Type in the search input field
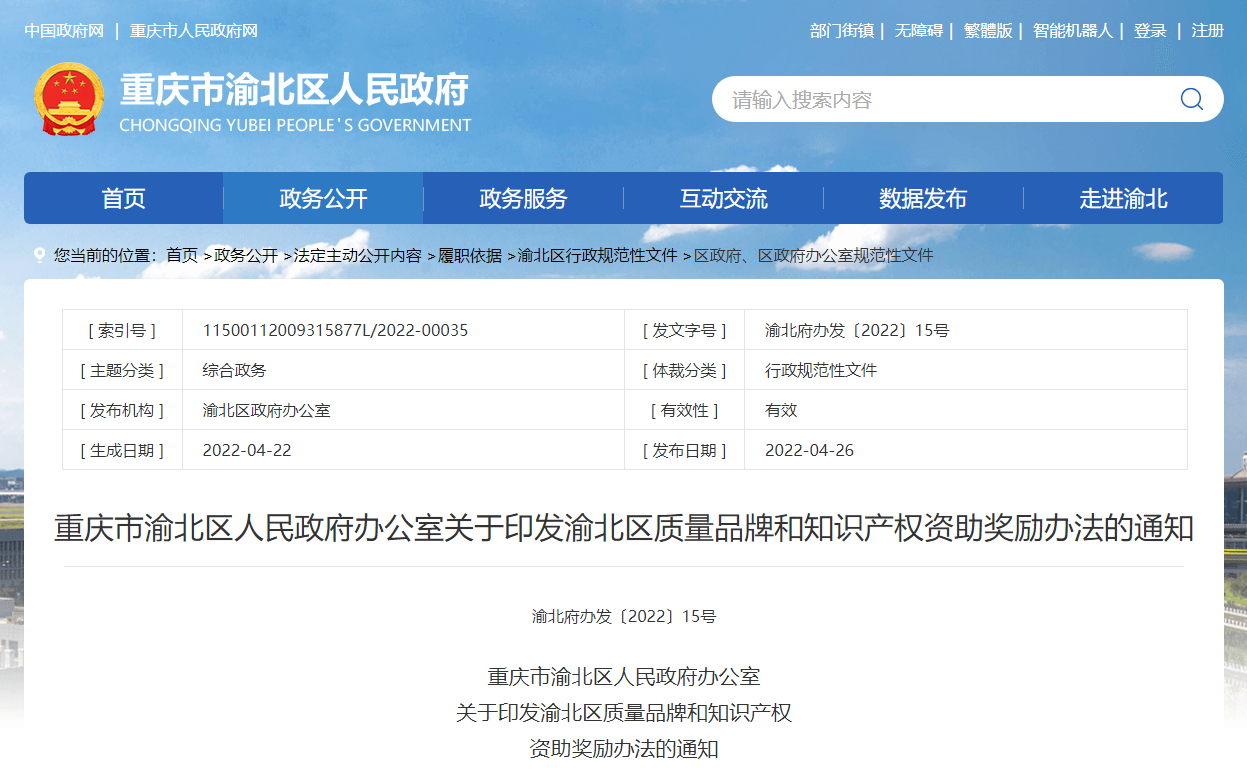The height and width of the screenshot is (777, 1247). click(x=940, y=100)
